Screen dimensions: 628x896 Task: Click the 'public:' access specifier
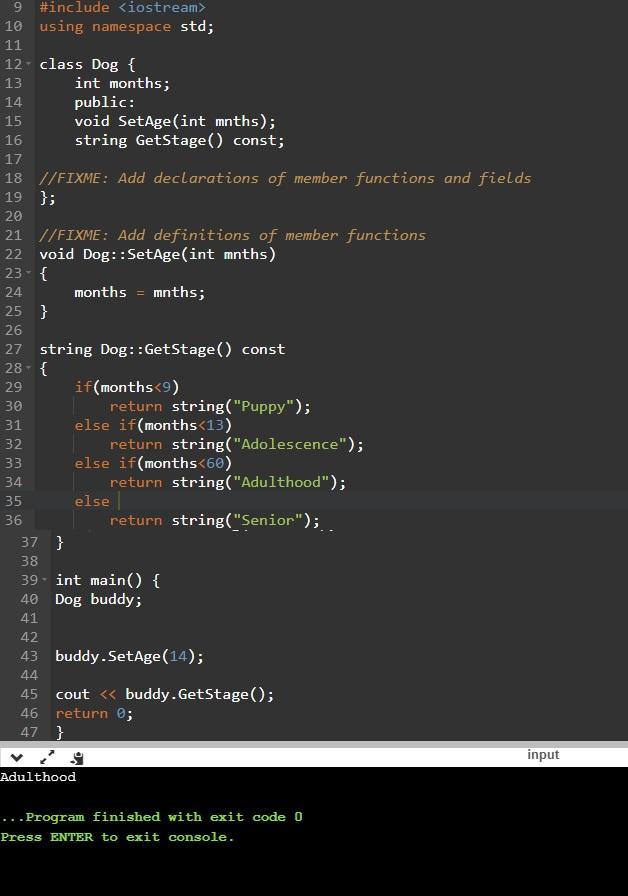pos(105,102)
